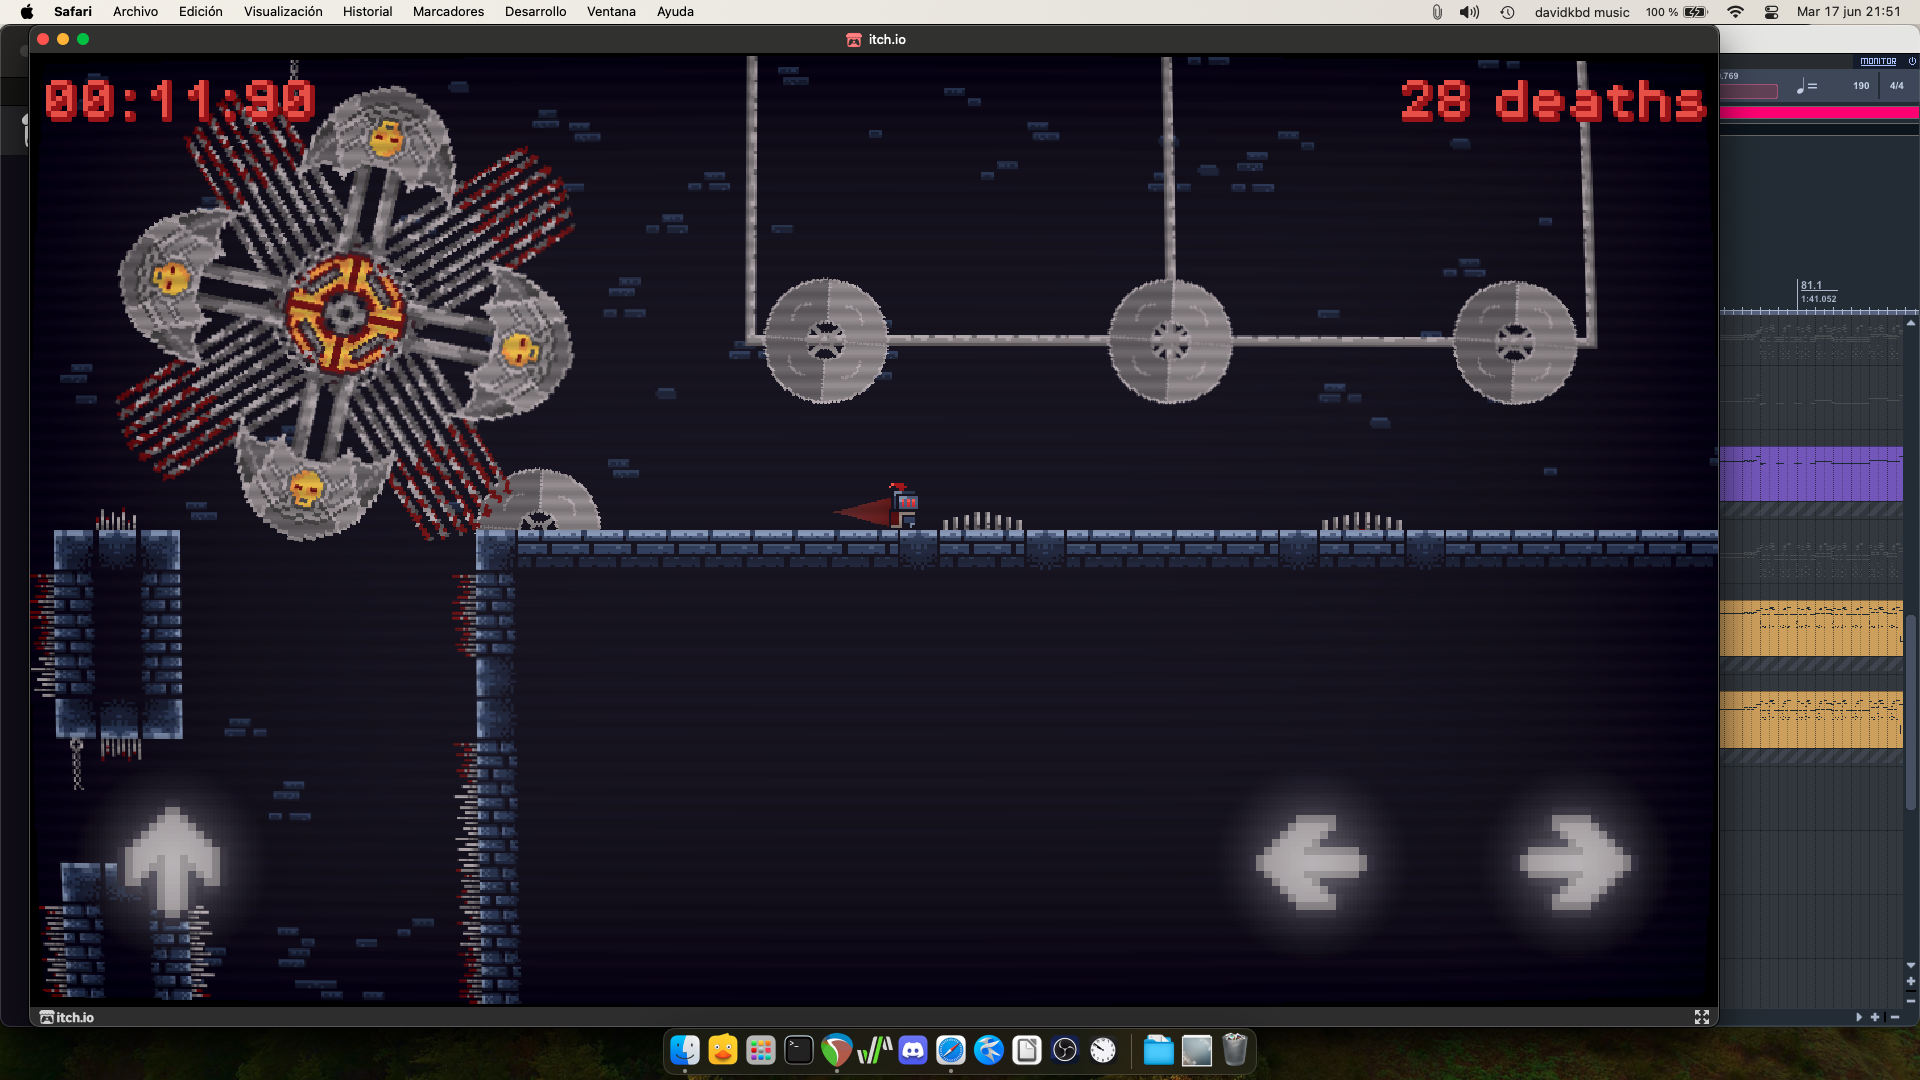Open OBS Studio from the Dock
1920x1080 pixels.
(1065, 1050)
